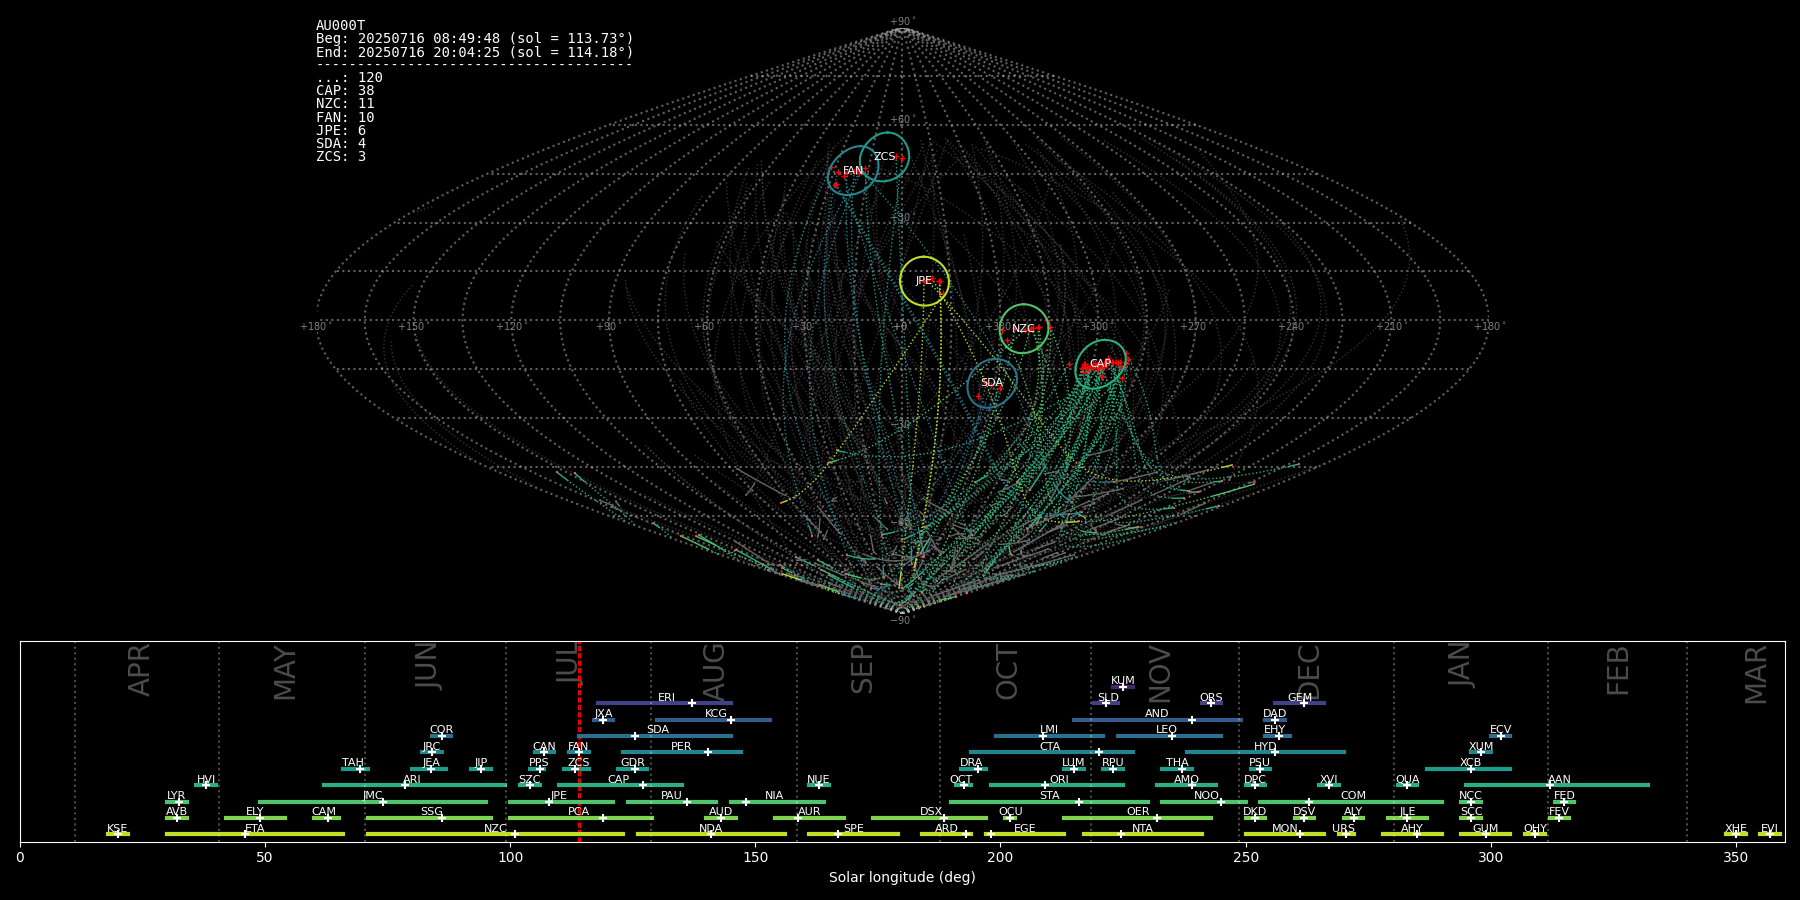Screen dimensions: 1800x900
Task: Click the ERI shower bar in timeline
Action: click(664, 703)
